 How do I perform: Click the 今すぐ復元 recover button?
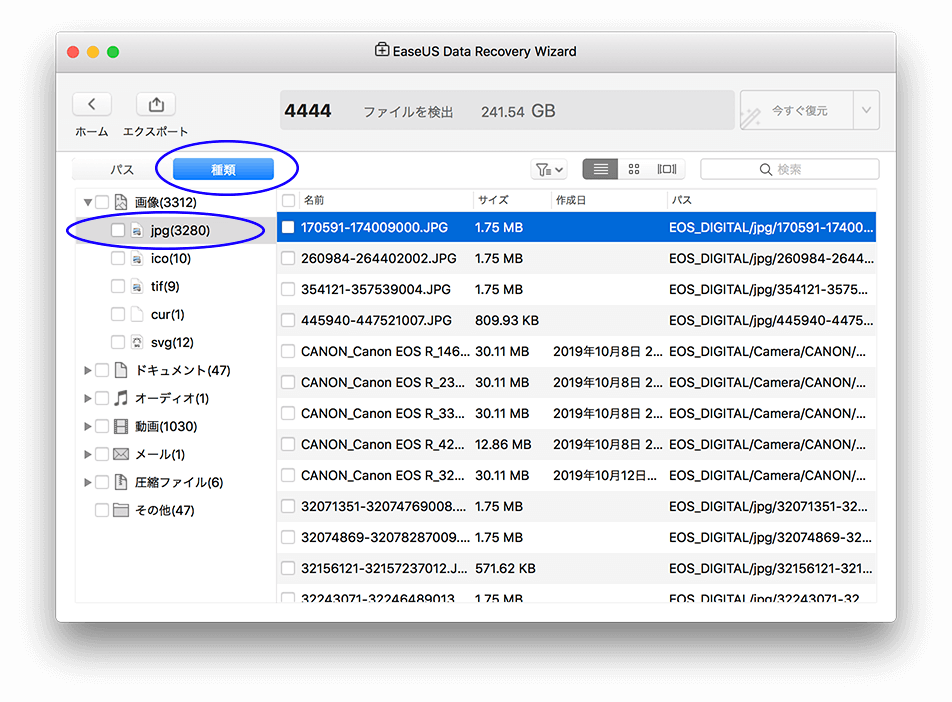click(x=797, y=110)
